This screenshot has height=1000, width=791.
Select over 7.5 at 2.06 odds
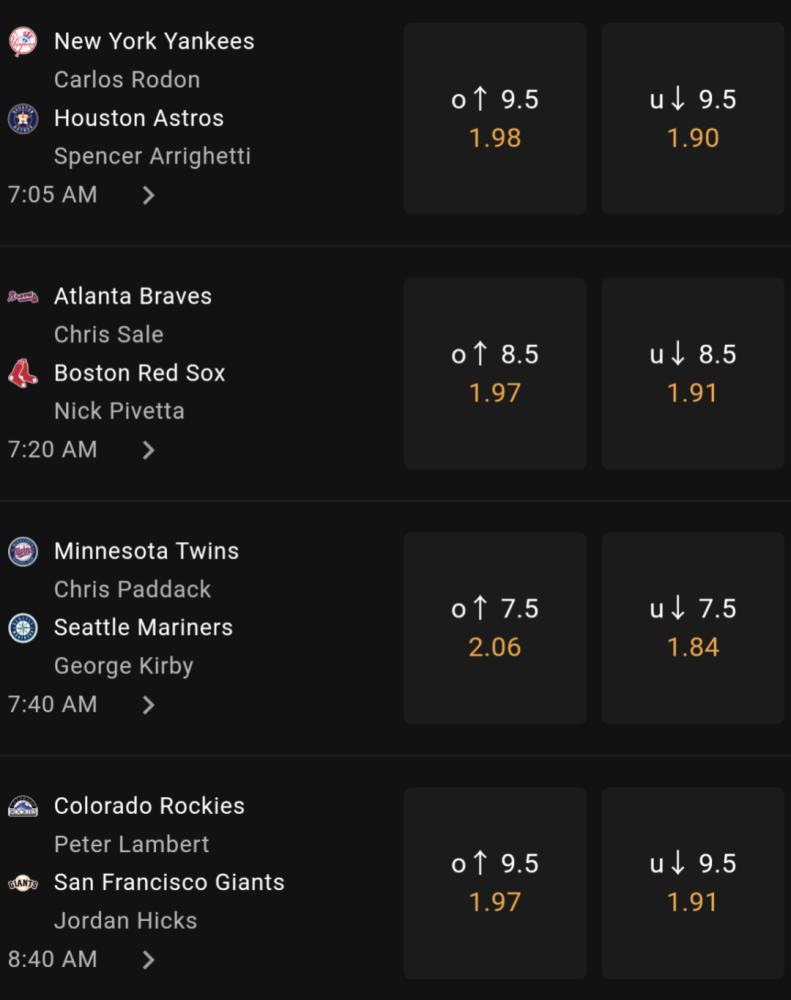pos(495,628)
